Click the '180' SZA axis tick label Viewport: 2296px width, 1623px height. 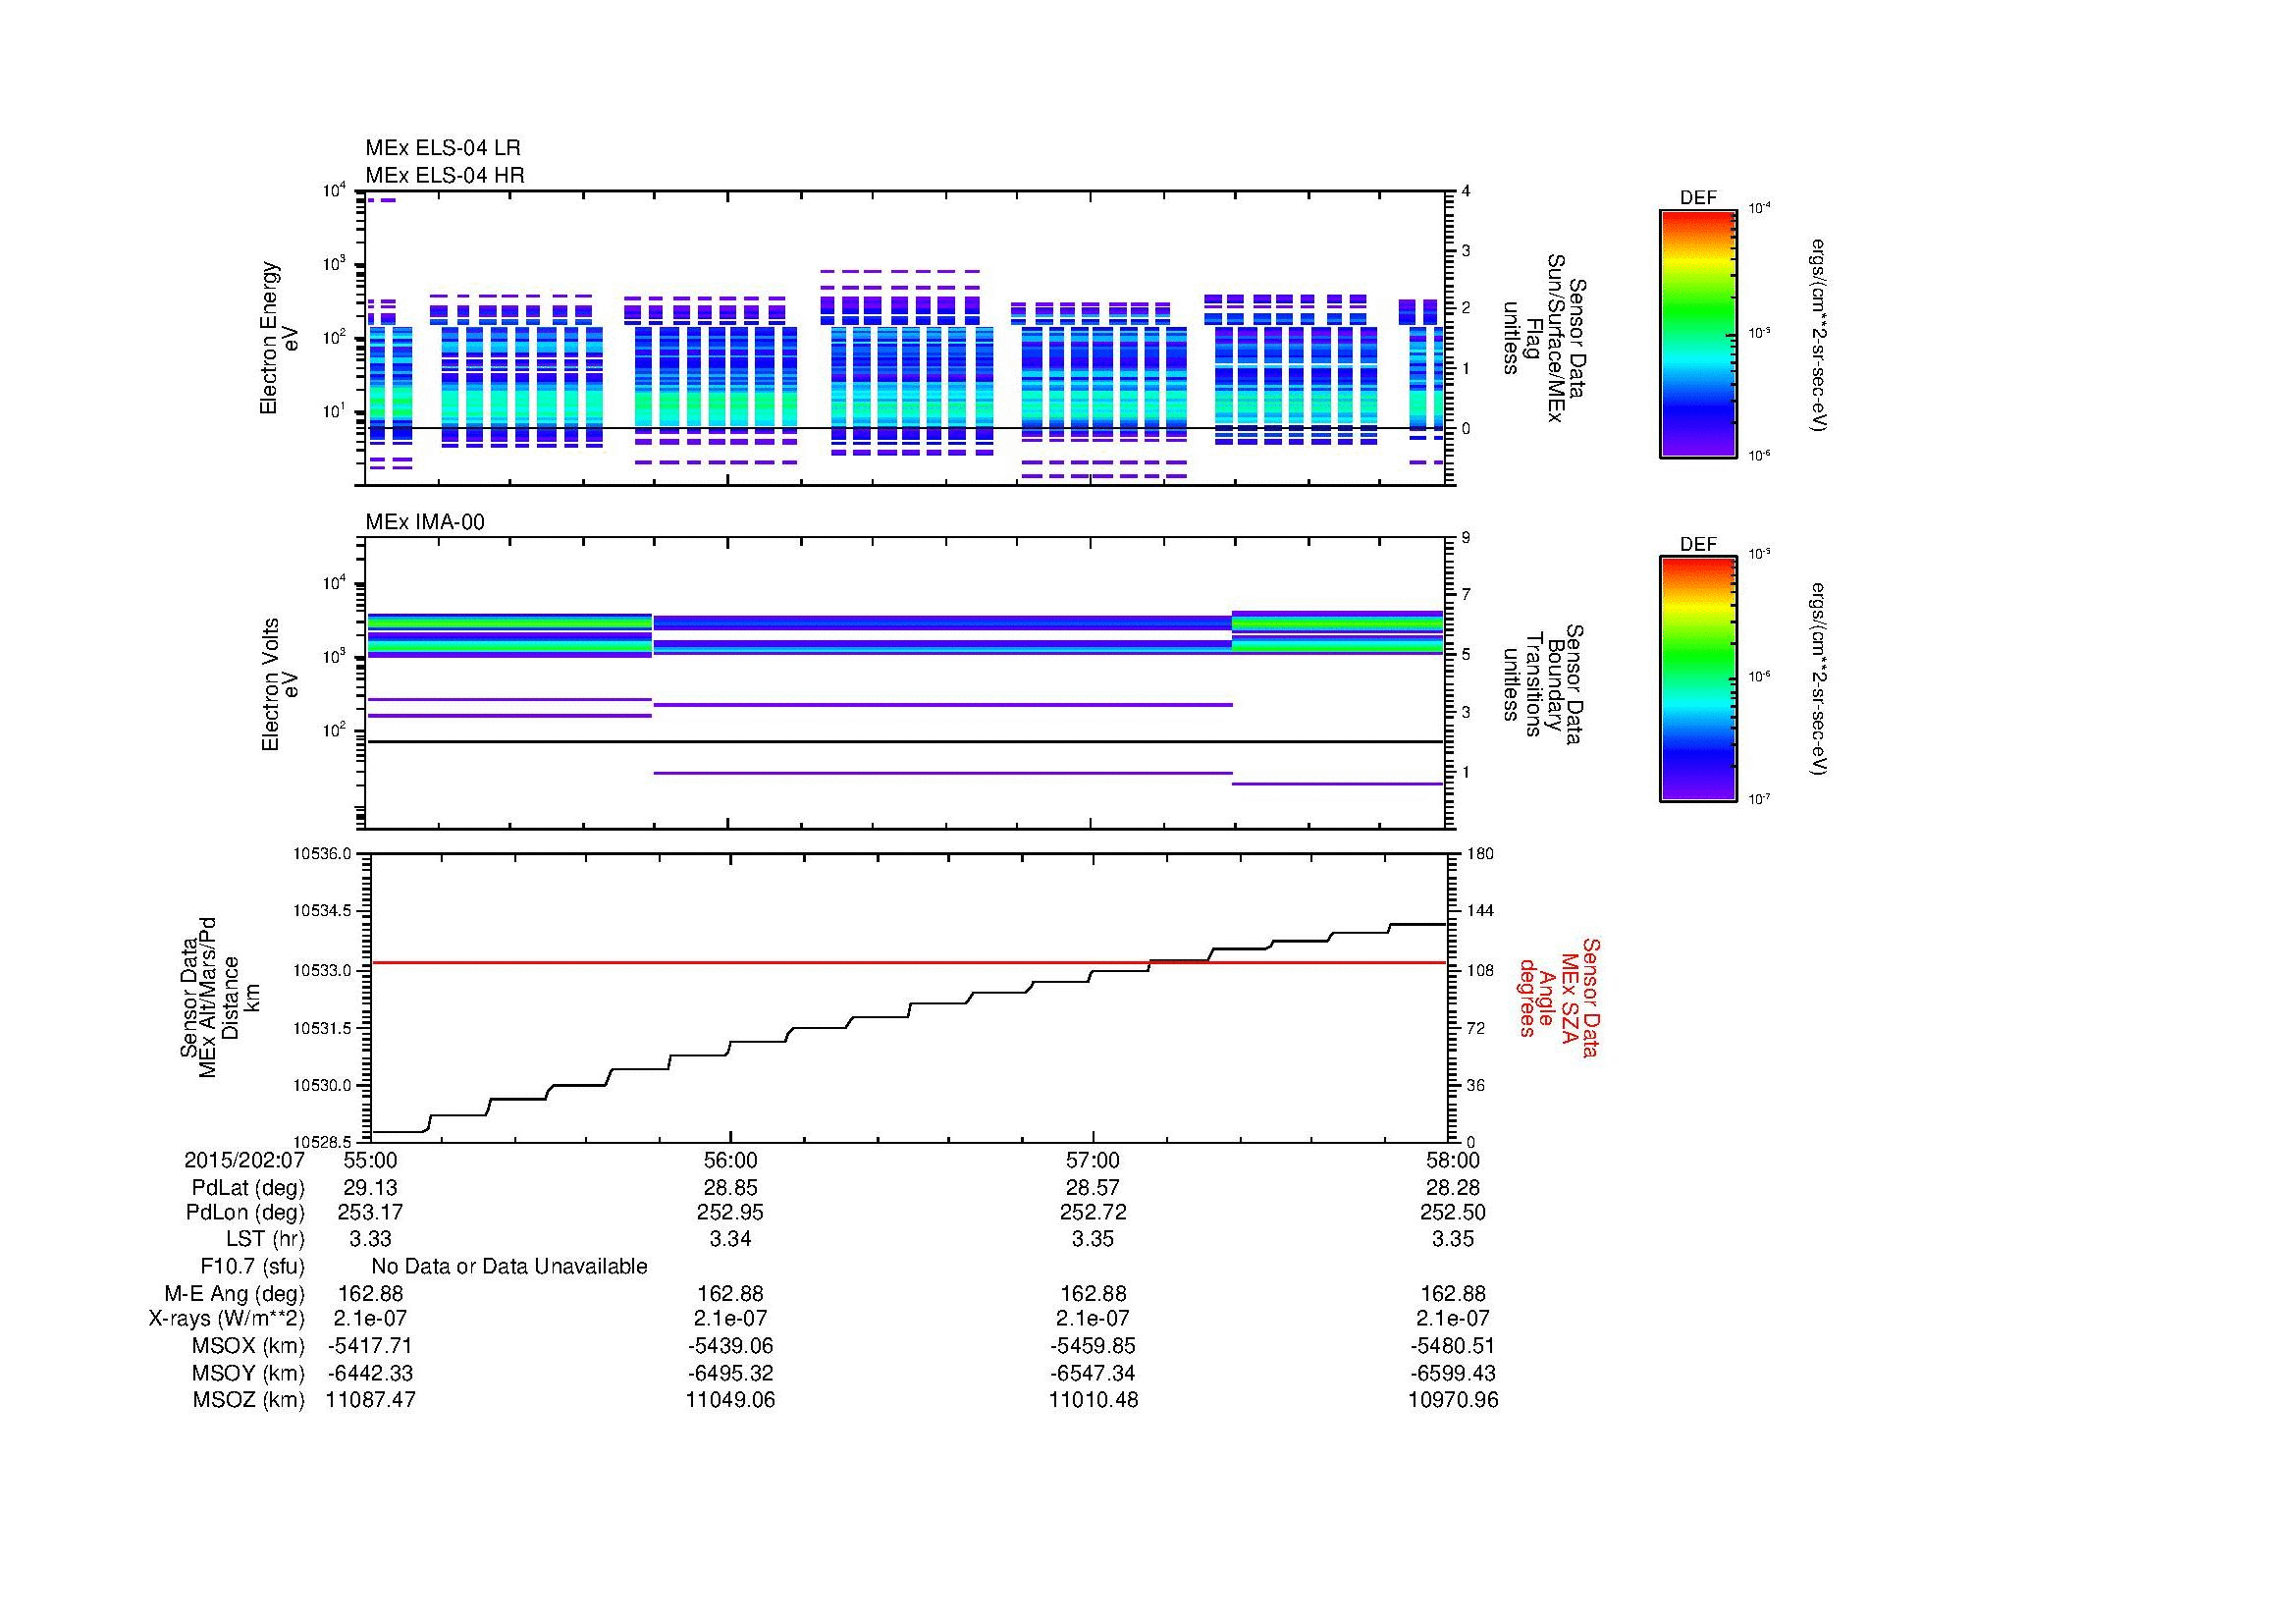coord(1479,854)
